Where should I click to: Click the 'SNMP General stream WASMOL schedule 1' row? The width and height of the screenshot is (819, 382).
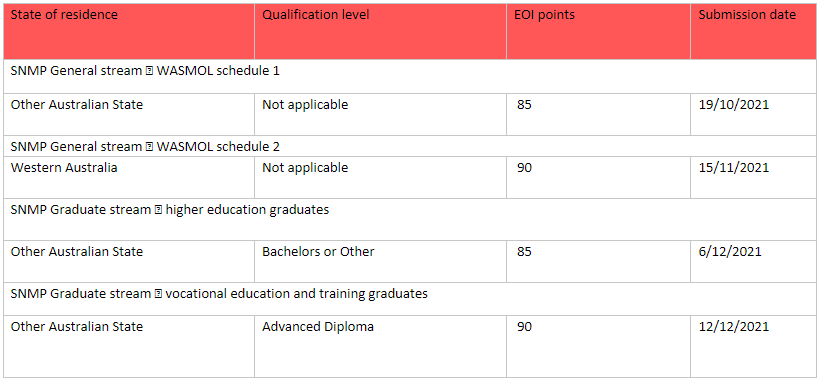(410, 76)
